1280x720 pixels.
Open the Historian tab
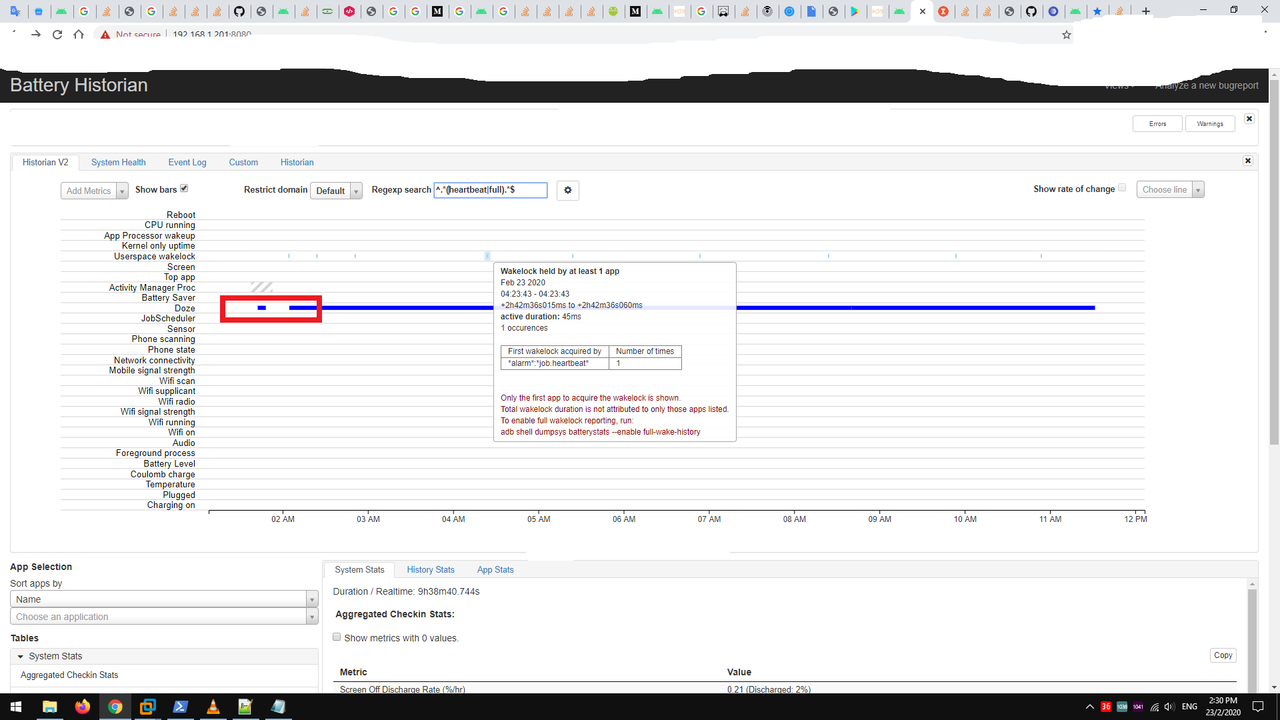coord(297,162)
